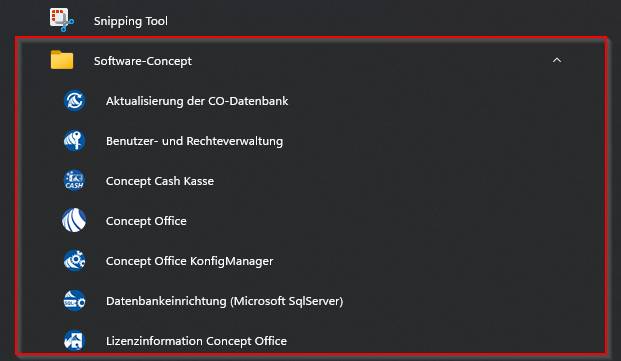Click the striped globe Concept Office icon
621x361 pixels.
[x=74, y=220]
